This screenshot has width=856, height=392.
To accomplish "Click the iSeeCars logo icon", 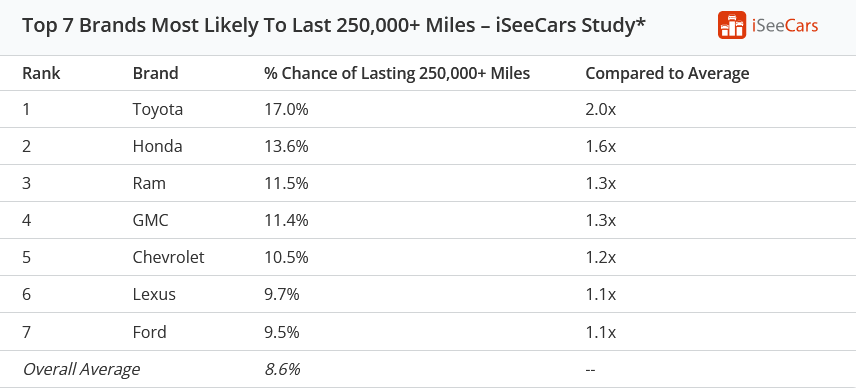I will click(x=732, y=25).
